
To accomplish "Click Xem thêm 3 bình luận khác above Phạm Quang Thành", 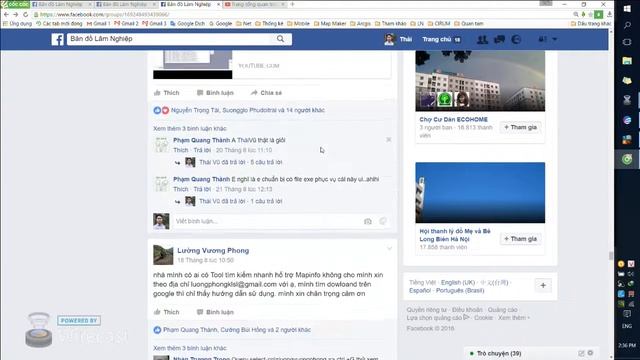I will pos(190,128).
